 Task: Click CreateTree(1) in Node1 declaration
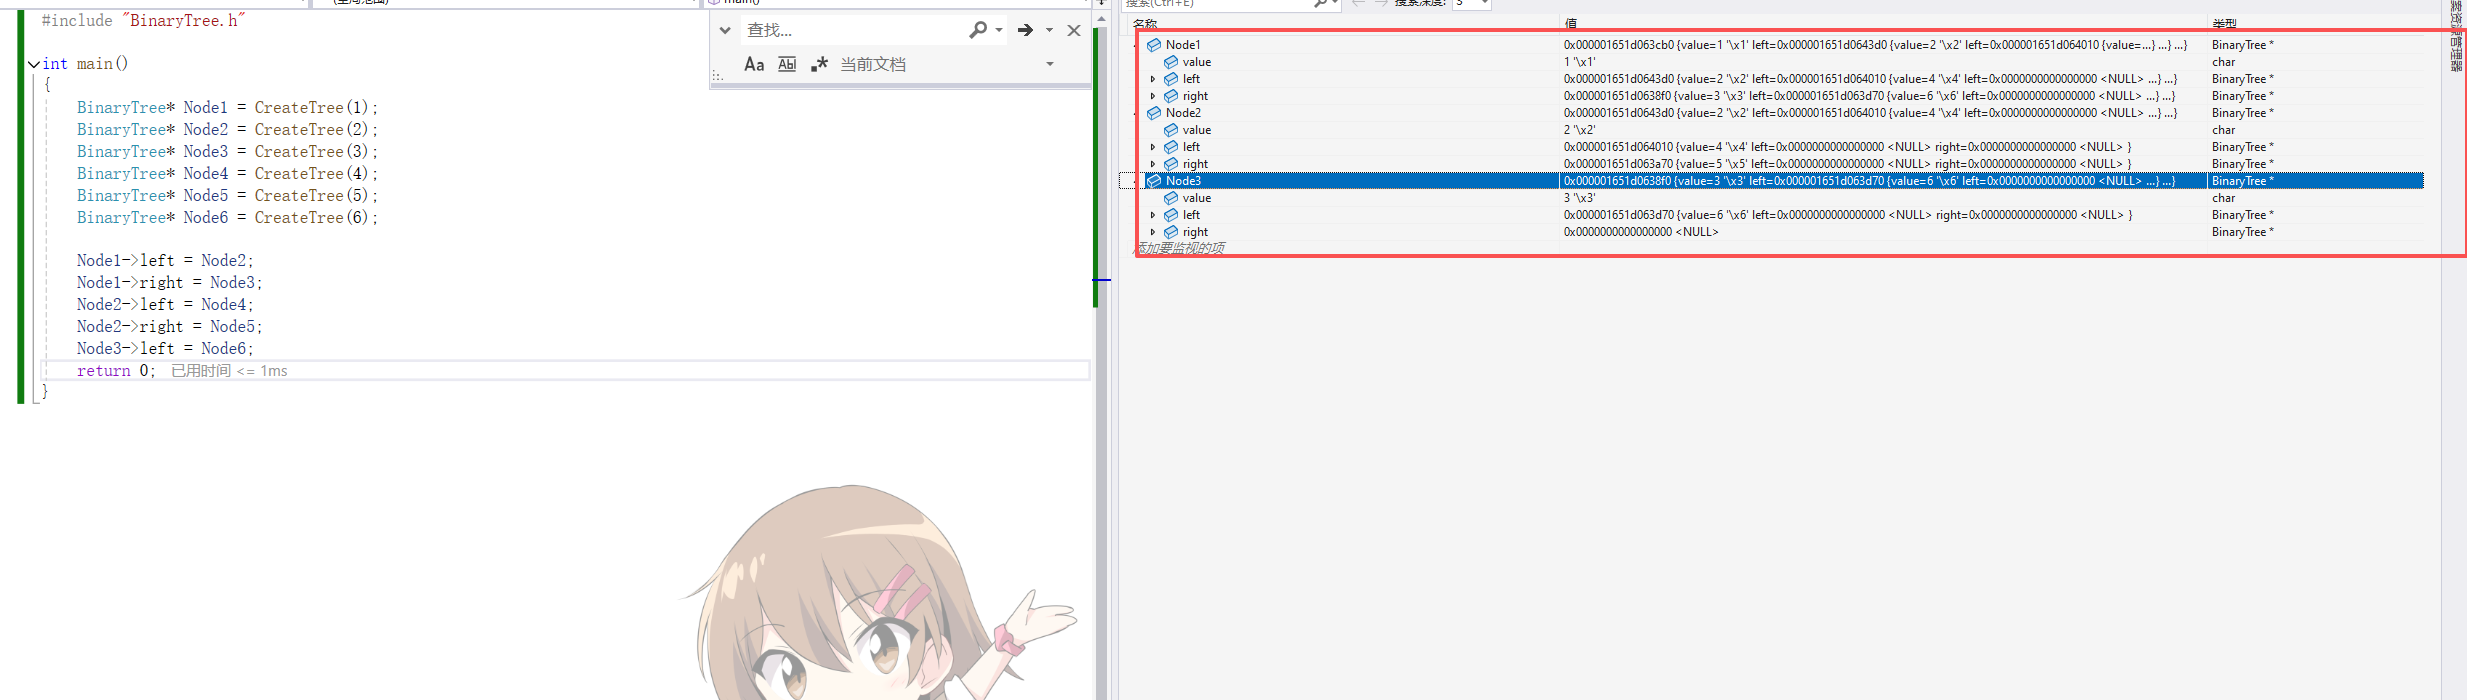[311, 108]
